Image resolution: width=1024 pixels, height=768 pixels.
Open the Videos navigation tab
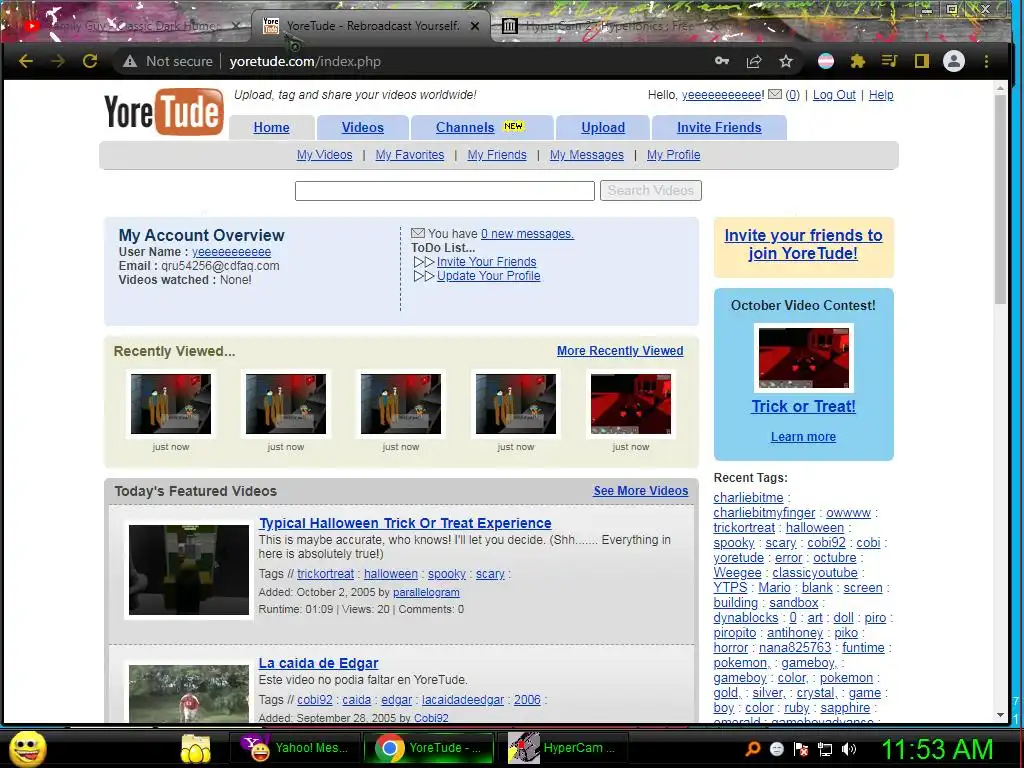362,127
